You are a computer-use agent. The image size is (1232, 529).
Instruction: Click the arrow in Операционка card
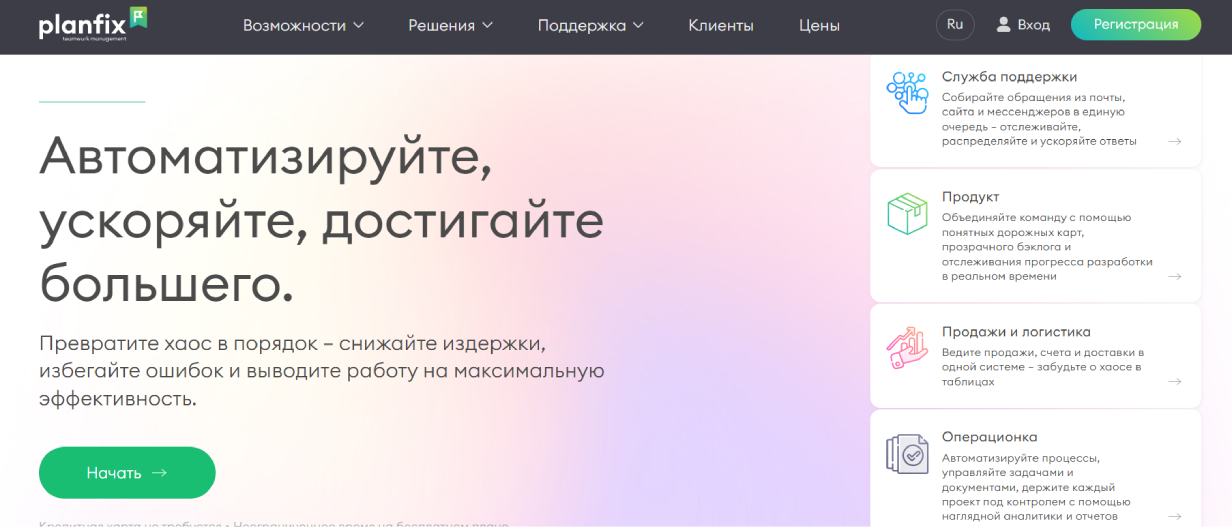point(1175,516)
